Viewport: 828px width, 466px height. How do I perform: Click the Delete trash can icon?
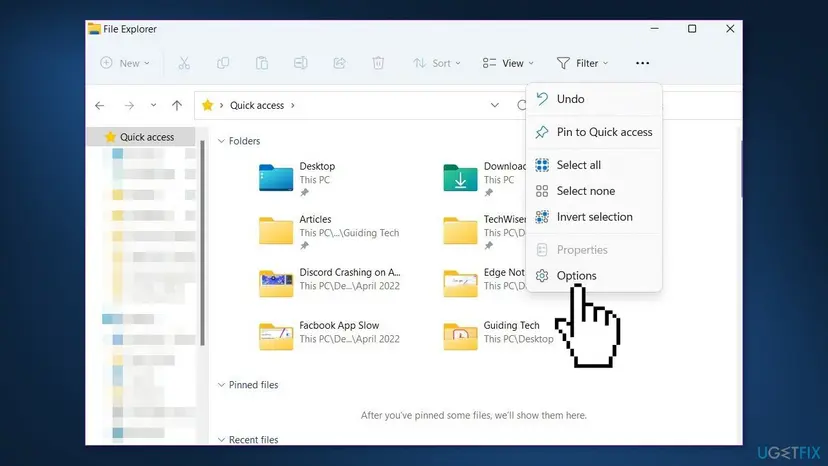378,63
